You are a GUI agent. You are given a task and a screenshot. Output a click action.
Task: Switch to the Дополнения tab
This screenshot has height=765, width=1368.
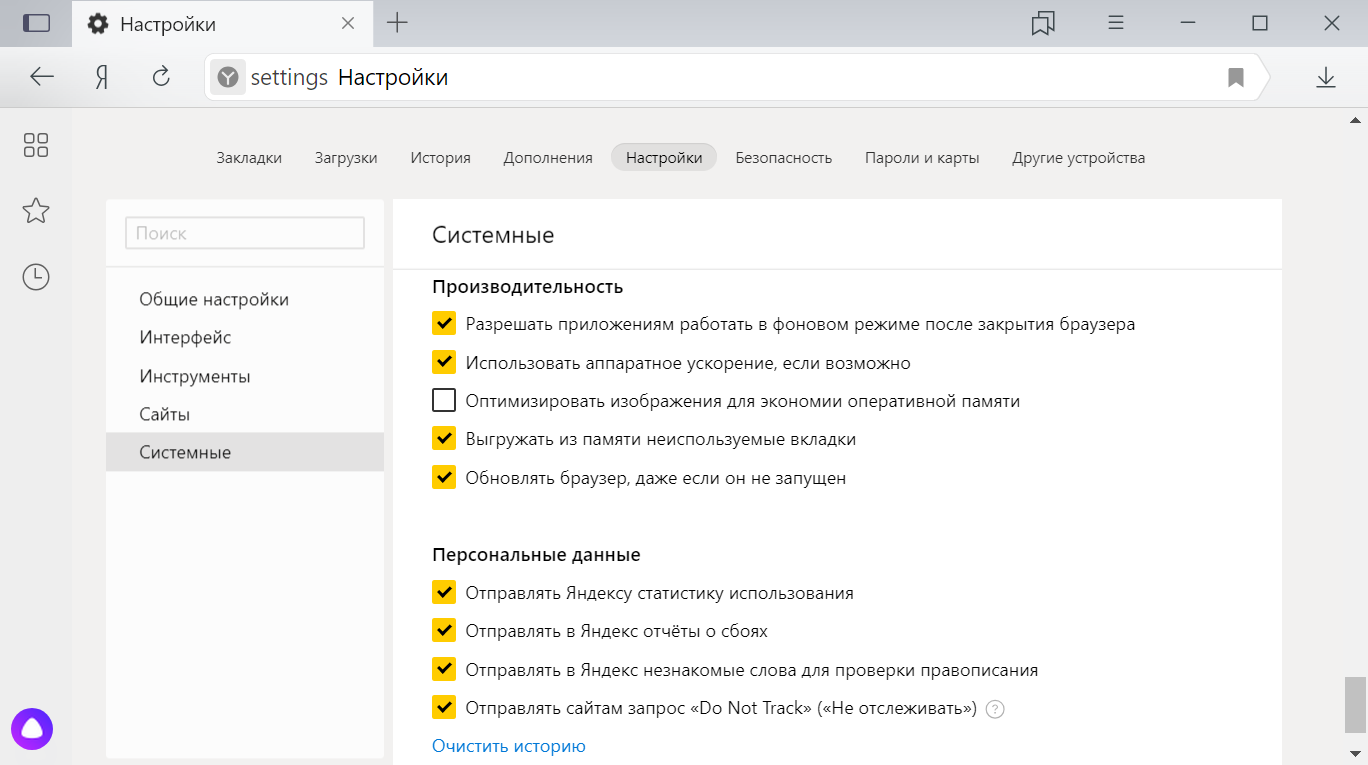(x=548, y=157)
